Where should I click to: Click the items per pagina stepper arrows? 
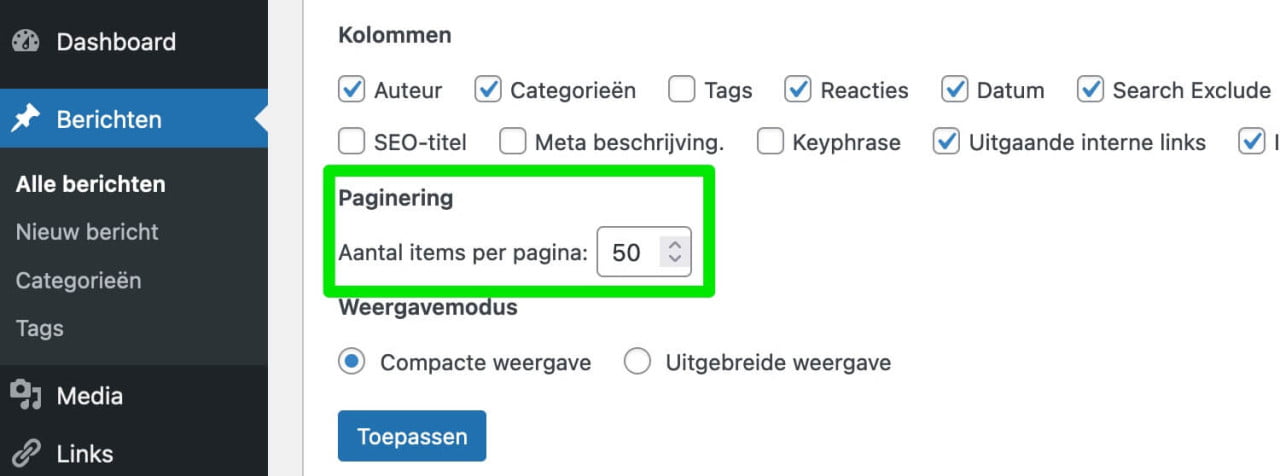coord(675,252)
